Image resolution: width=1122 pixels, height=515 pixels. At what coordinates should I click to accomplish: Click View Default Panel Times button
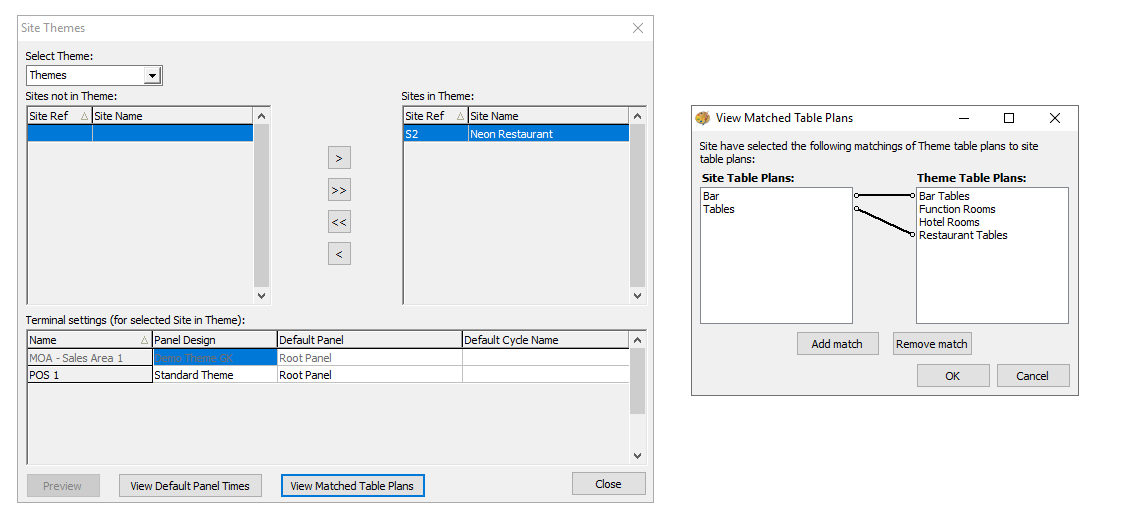point(190,486)
